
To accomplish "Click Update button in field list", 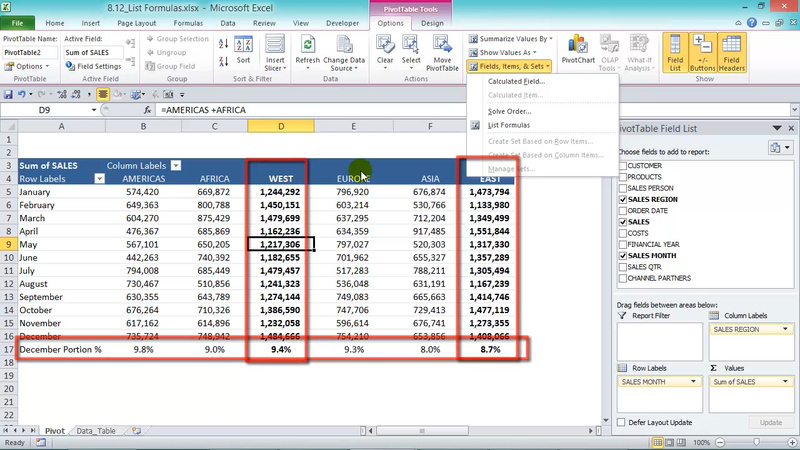I will (770, 422).
